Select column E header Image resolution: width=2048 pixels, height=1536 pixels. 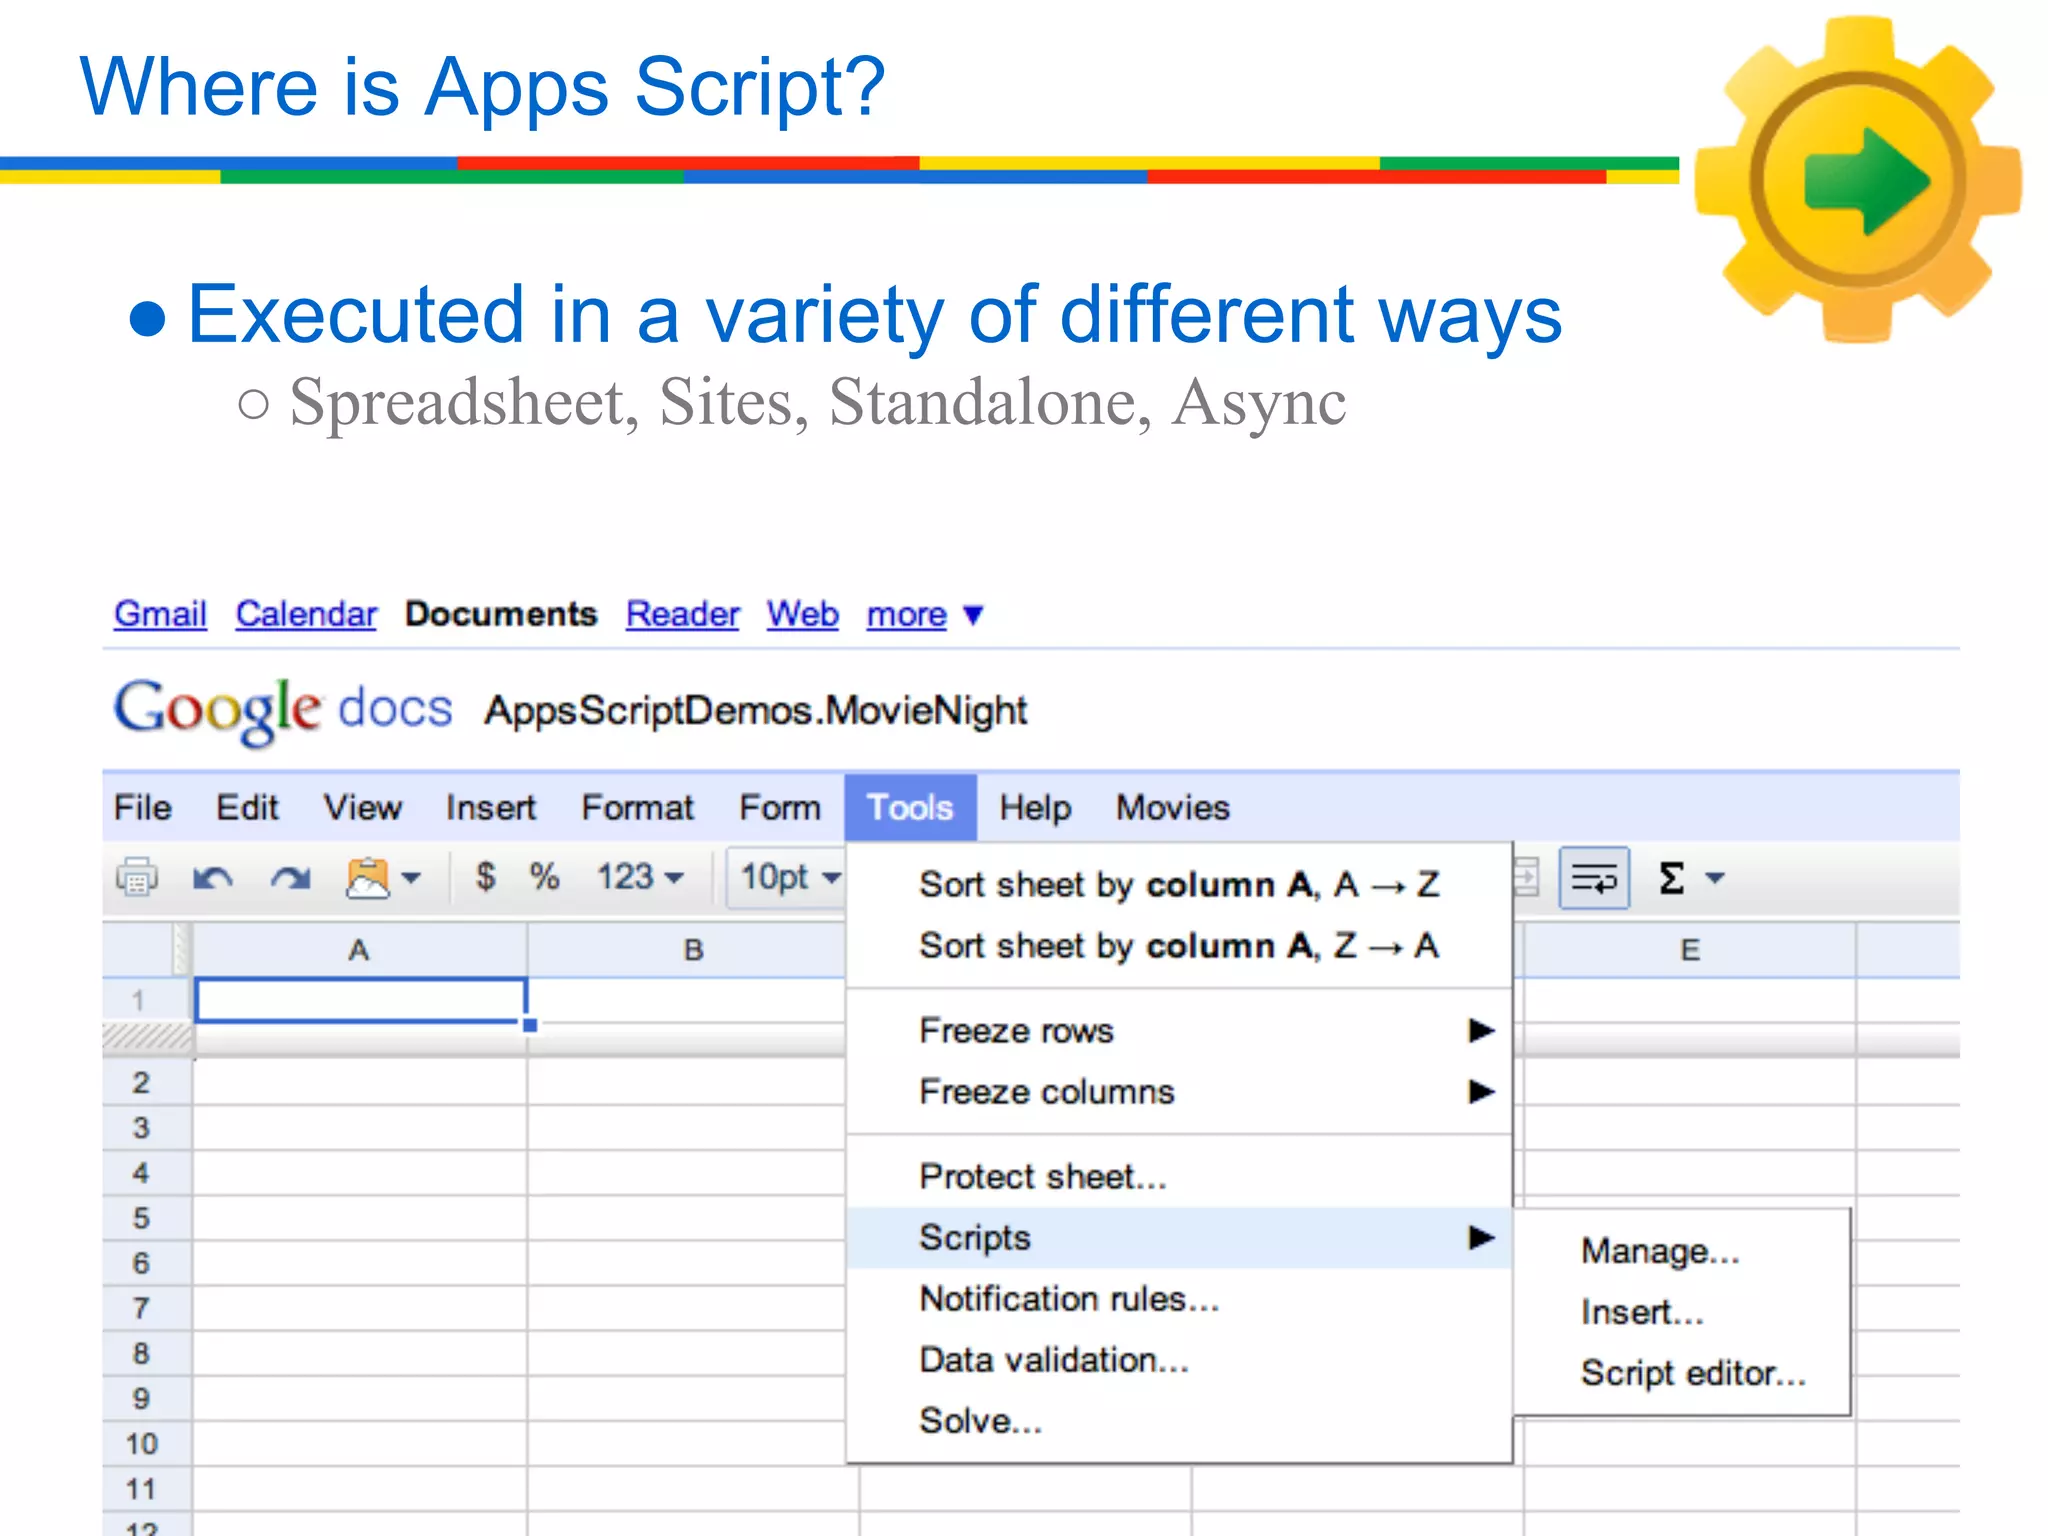1689,950
